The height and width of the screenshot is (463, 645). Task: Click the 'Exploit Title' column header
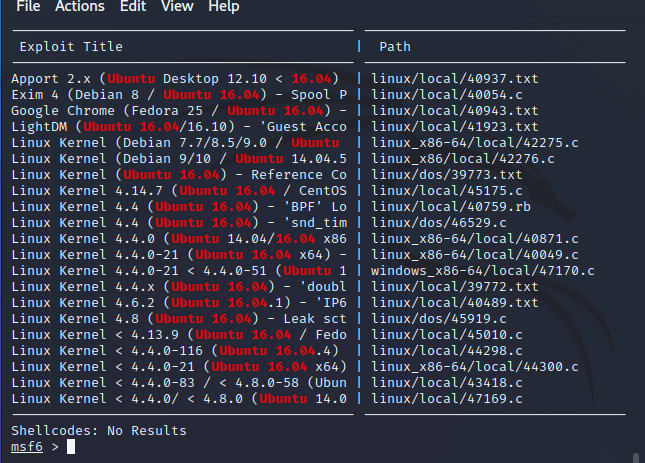[71, 46]
